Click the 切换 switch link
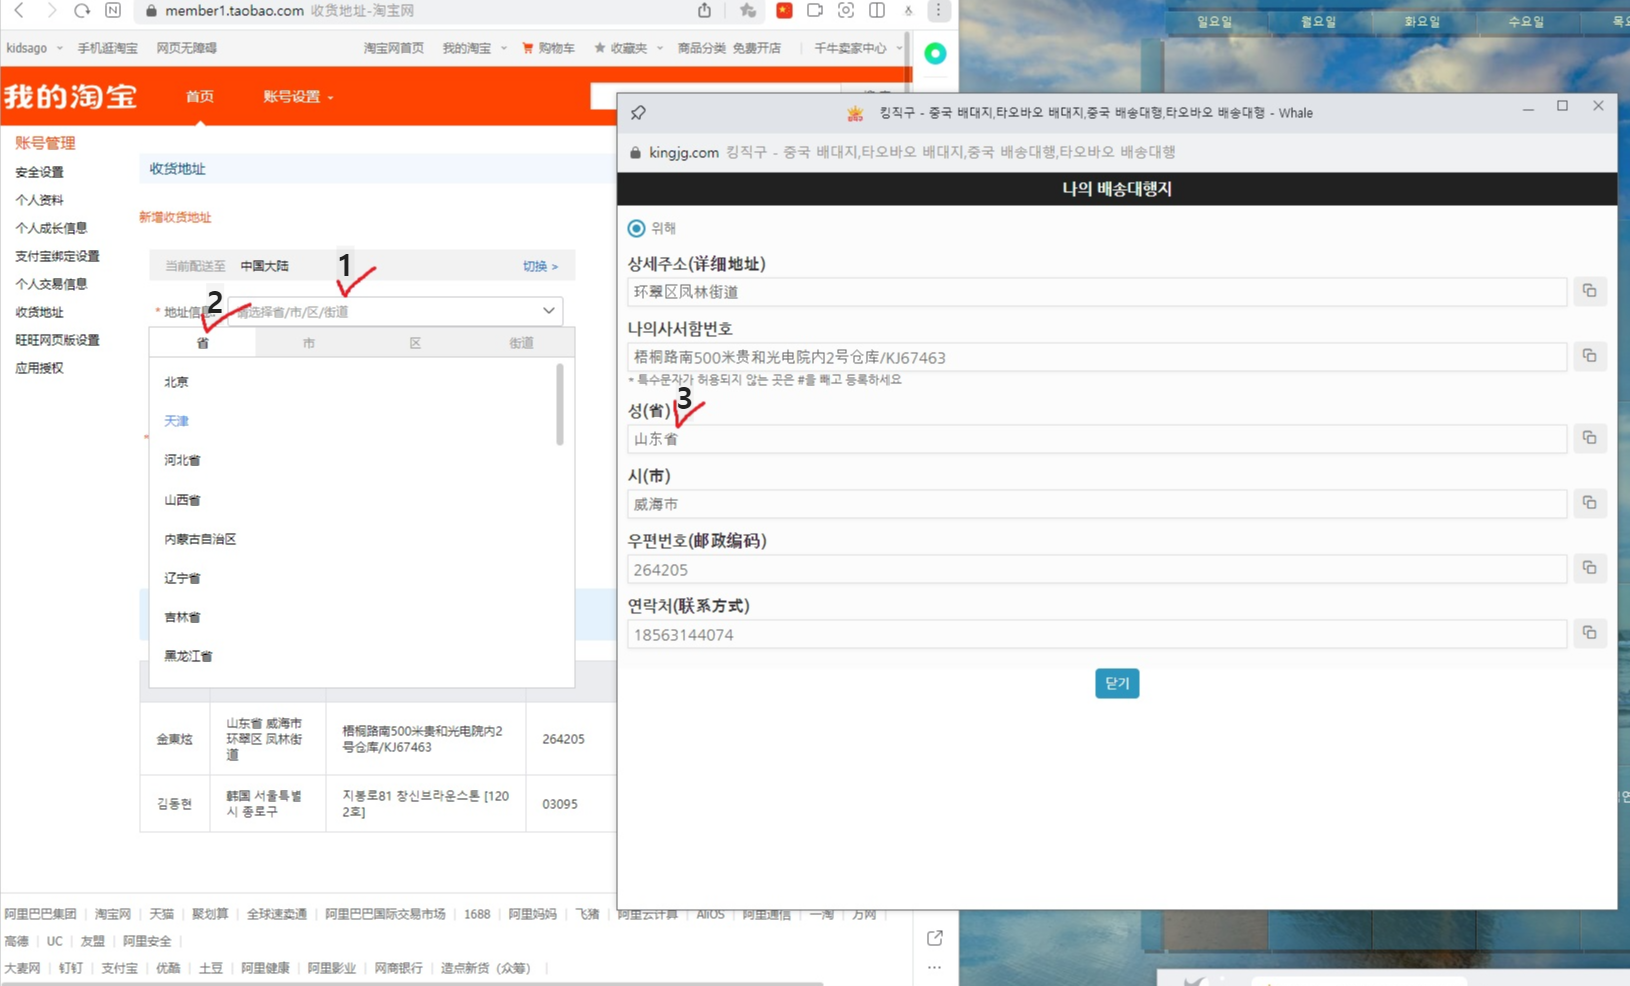 540,266
